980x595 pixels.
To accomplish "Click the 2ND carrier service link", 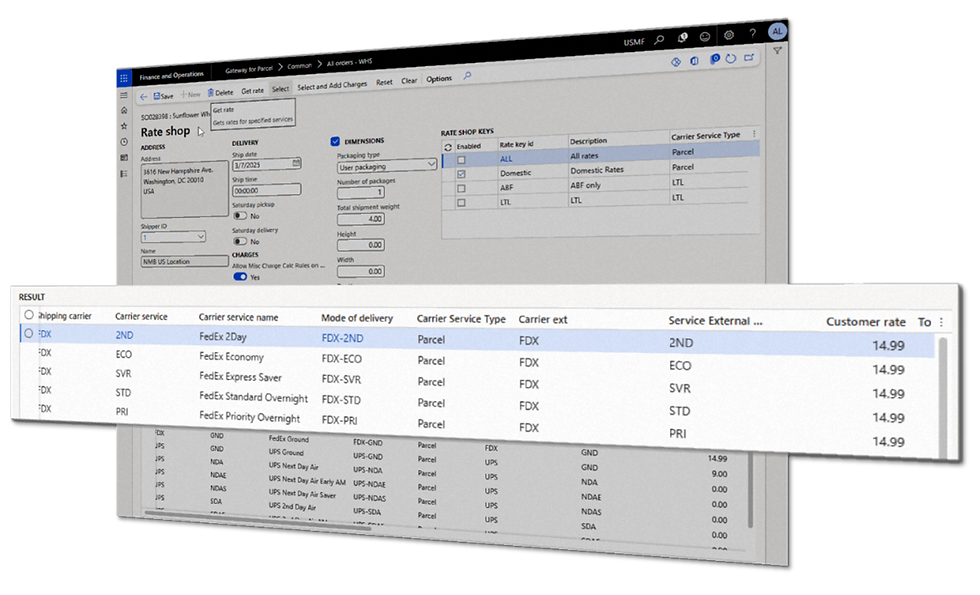I will [124, 335].
